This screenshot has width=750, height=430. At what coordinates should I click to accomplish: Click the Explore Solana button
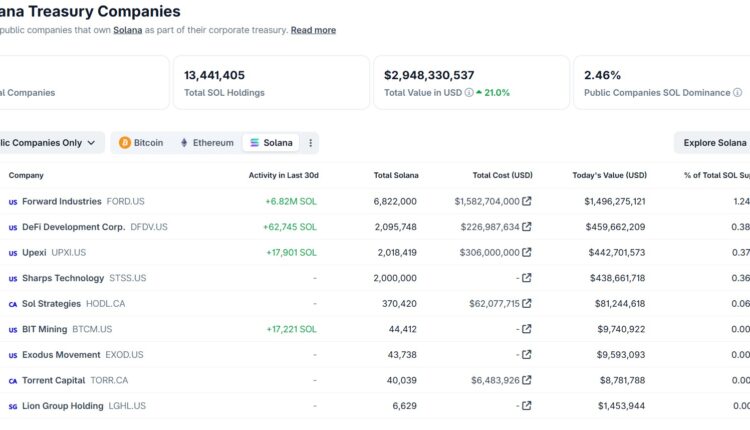[713, 143]
